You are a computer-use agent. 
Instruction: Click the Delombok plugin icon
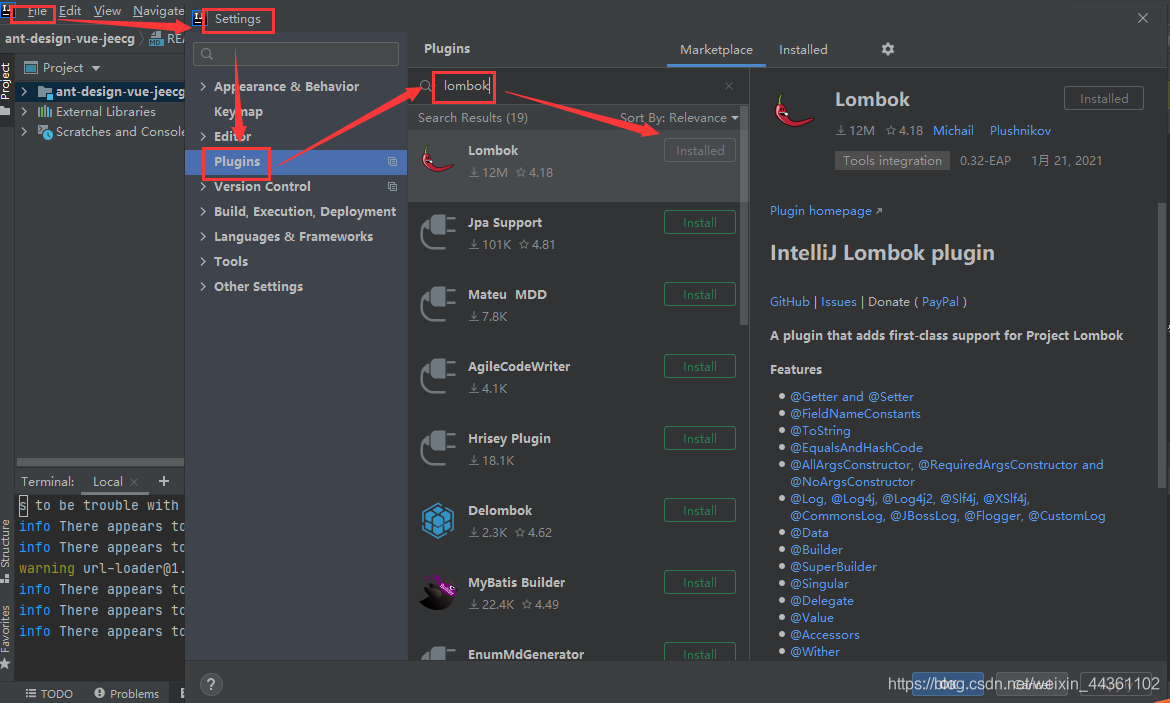point(437,520)
